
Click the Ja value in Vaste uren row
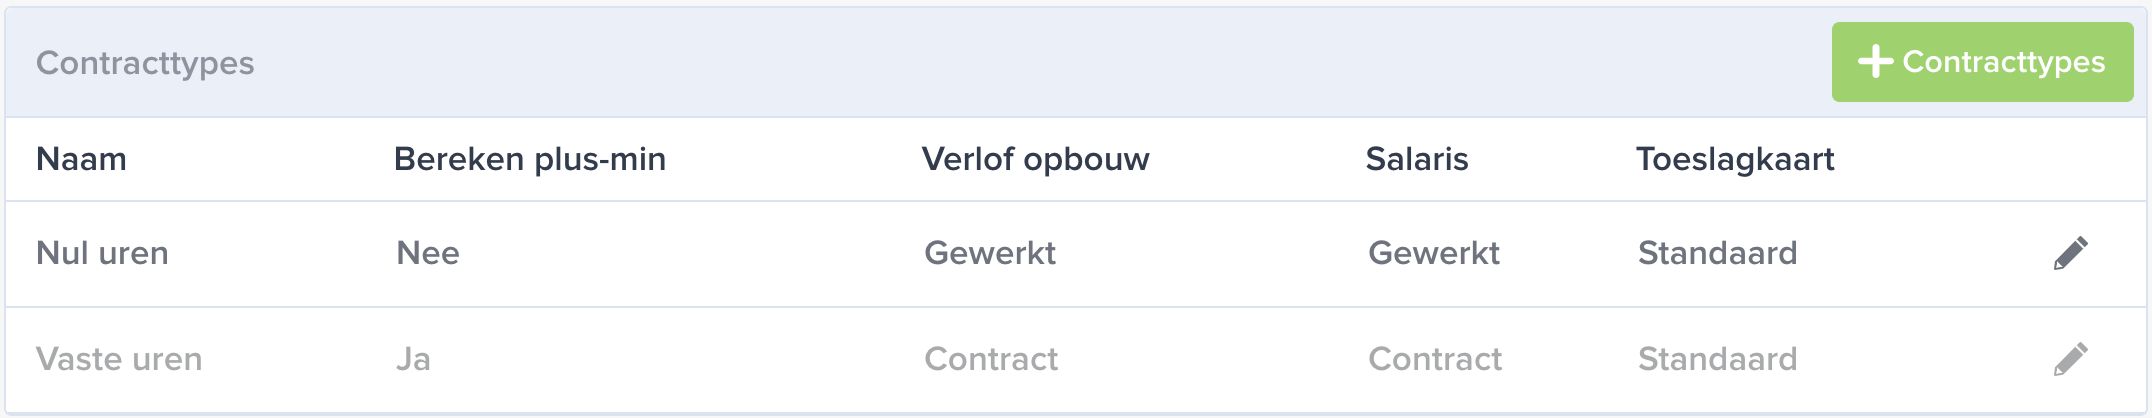(413, 359)
